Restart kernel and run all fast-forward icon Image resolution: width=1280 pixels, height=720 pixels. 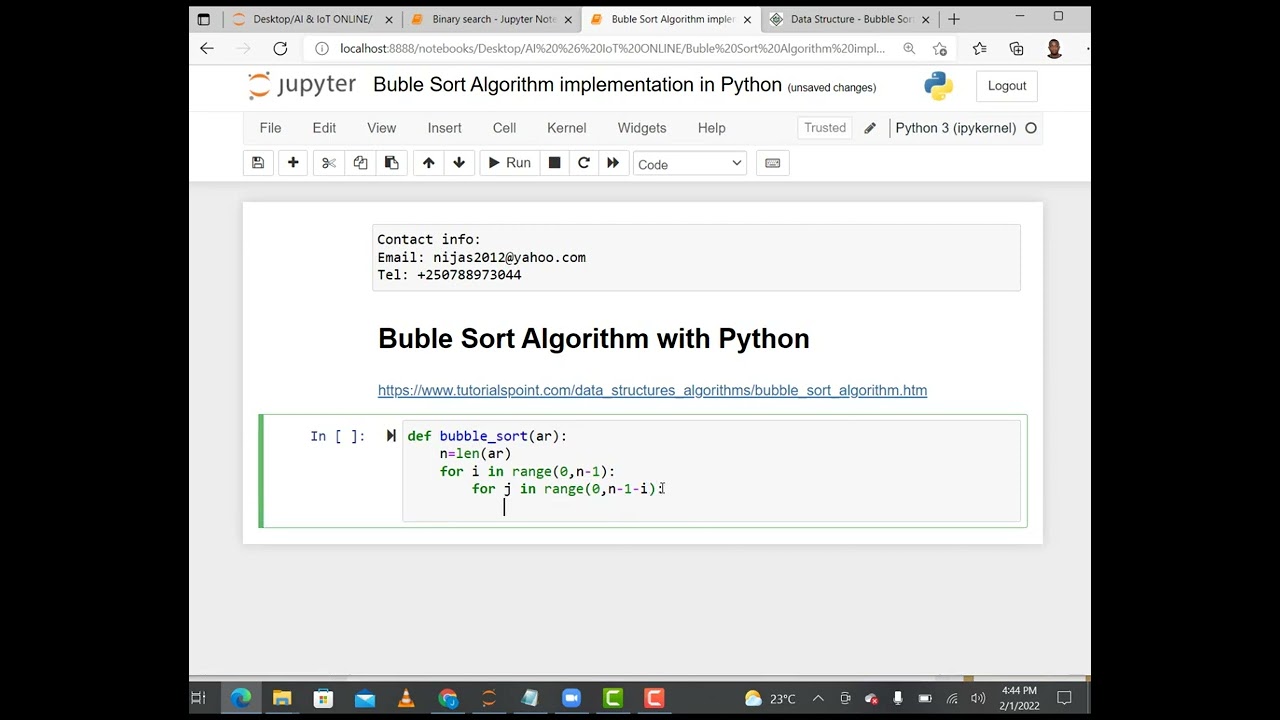(x=613, y=163)
